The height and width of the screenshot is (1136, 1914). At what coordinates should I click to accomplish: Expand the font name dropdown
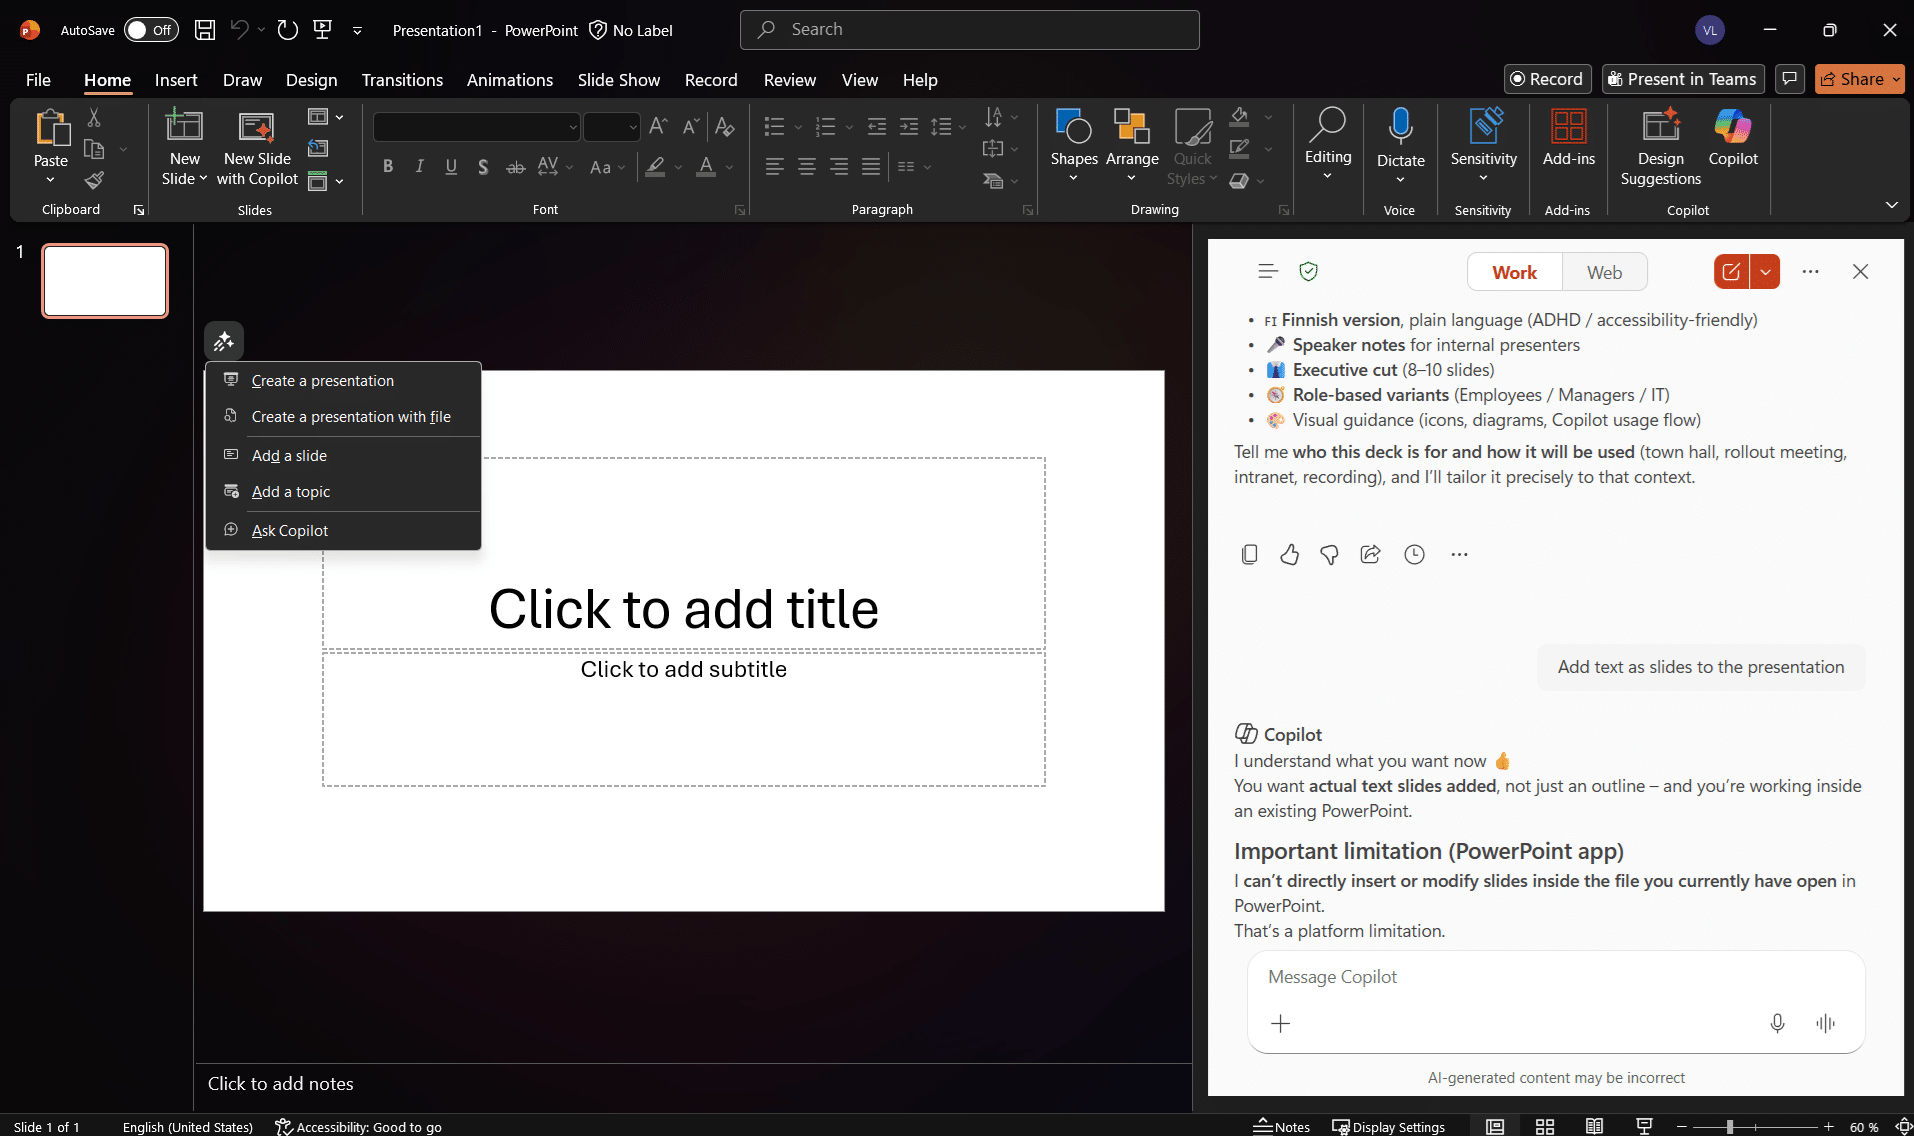tap(572, 127)
